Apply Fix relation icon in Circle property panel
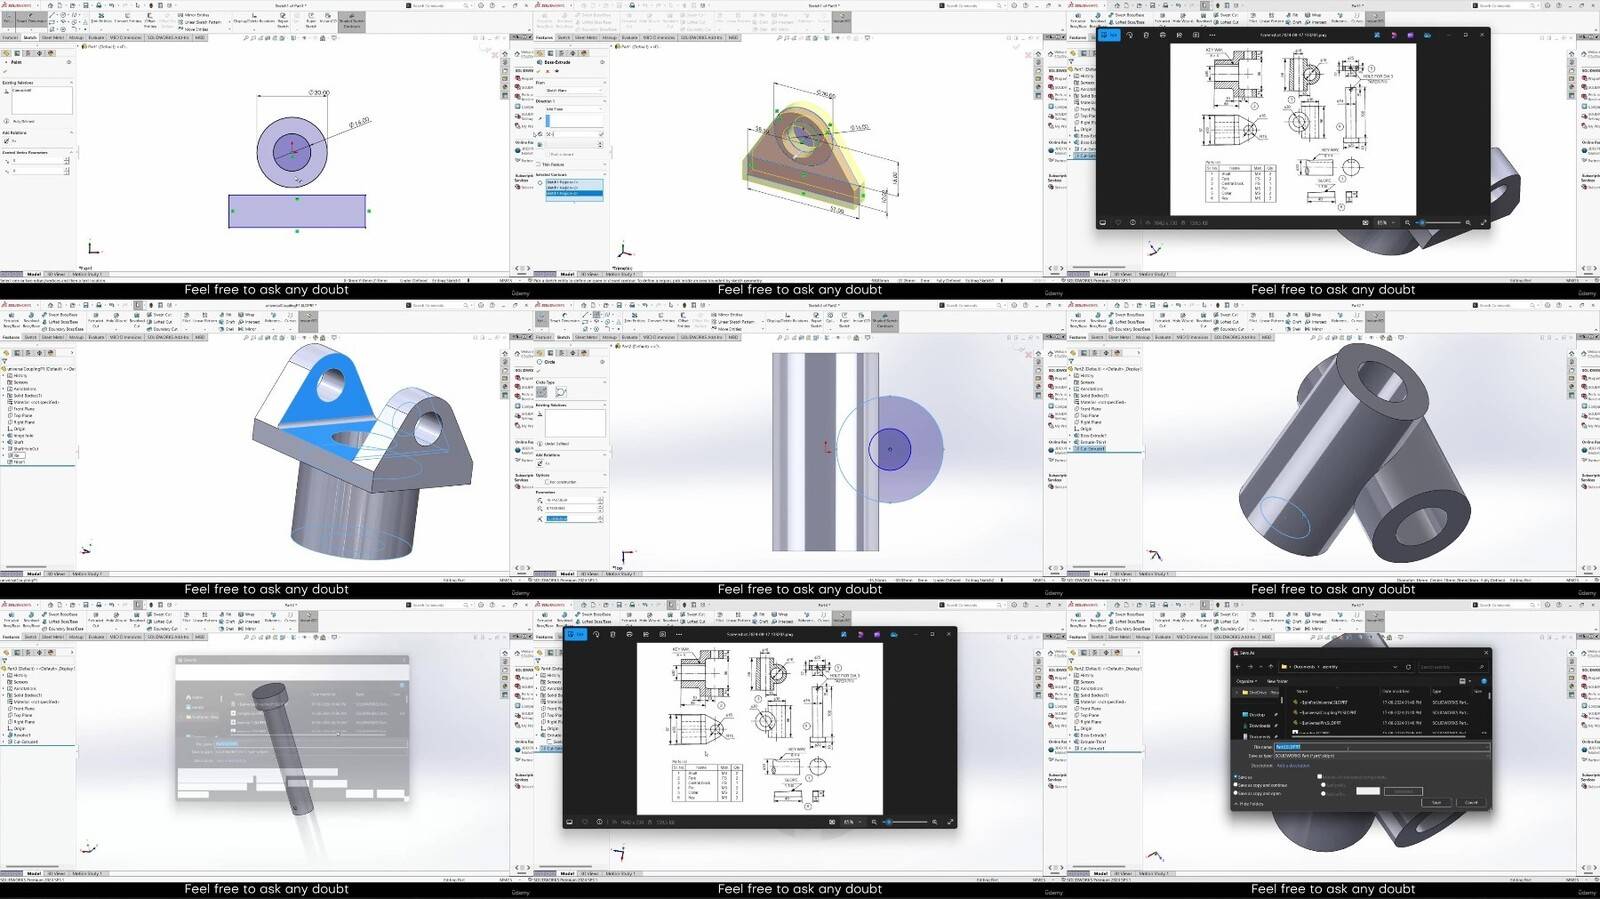Screen dimensions: 1600x899 pos(540,463)
